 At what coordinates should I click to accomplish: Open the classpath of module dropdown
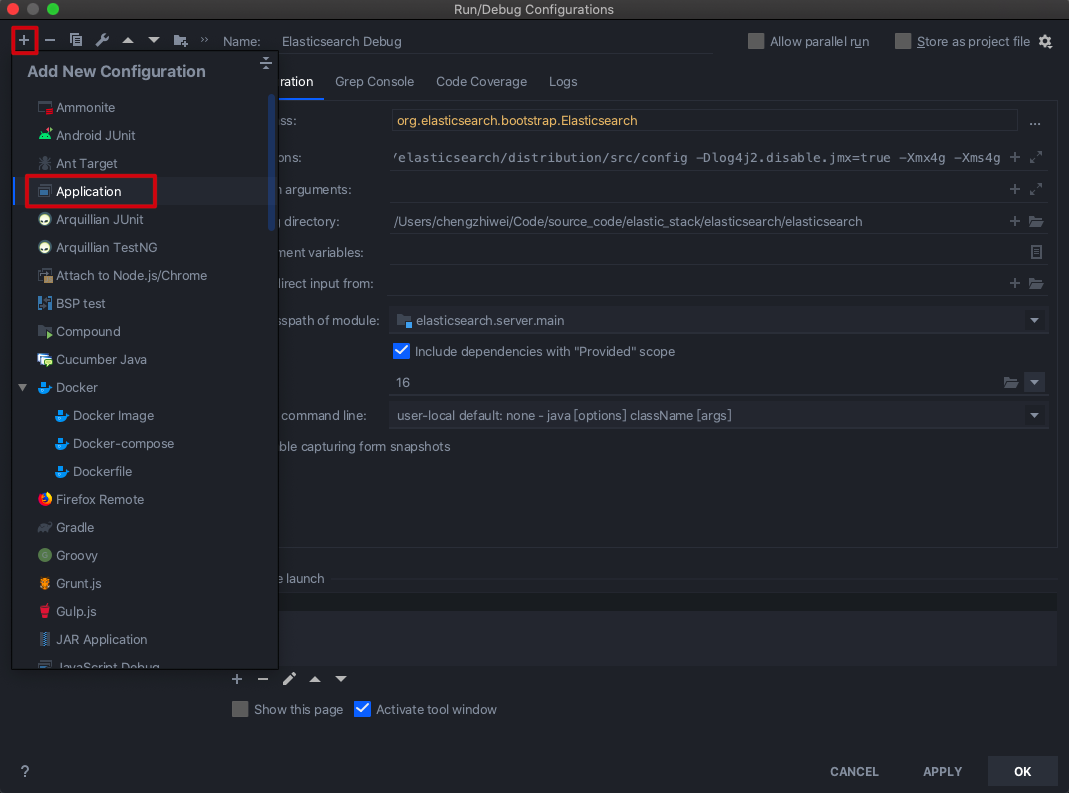coord(1034,320)
